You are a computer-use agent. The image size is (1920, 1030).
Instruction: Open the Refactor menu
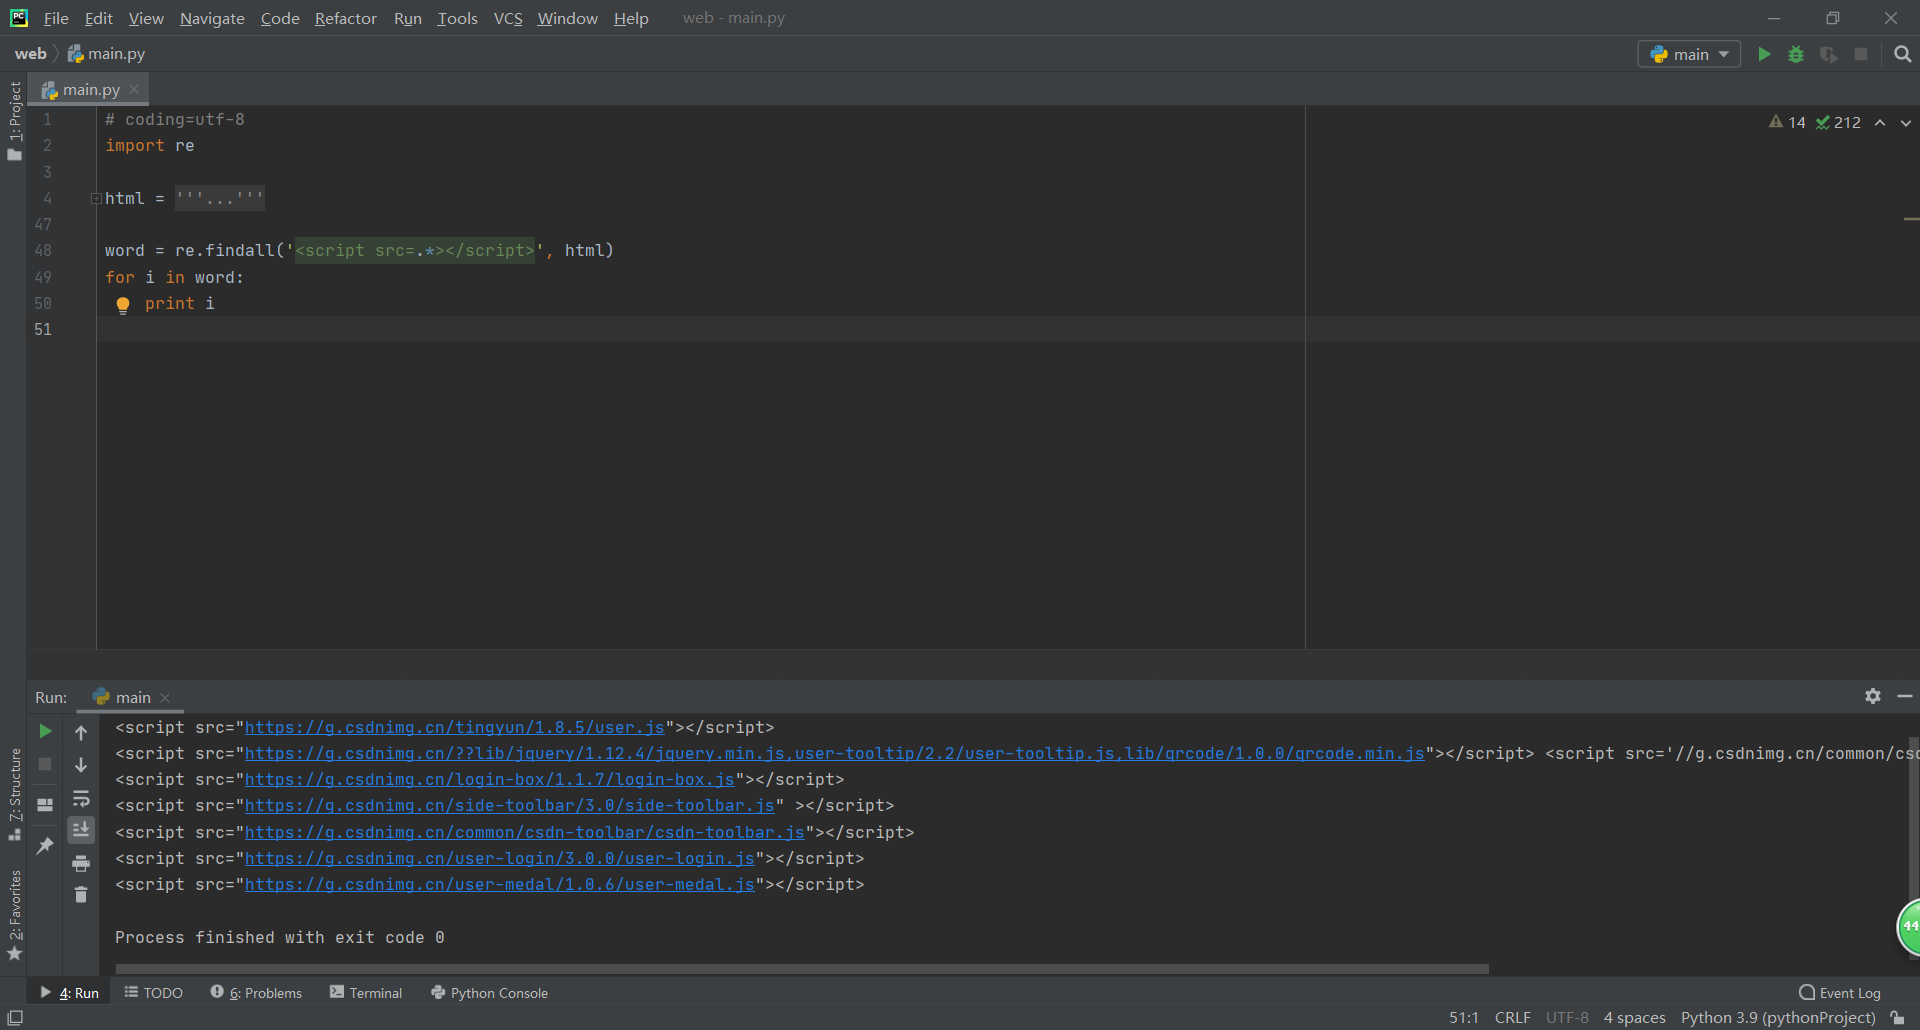click(345, 18)
